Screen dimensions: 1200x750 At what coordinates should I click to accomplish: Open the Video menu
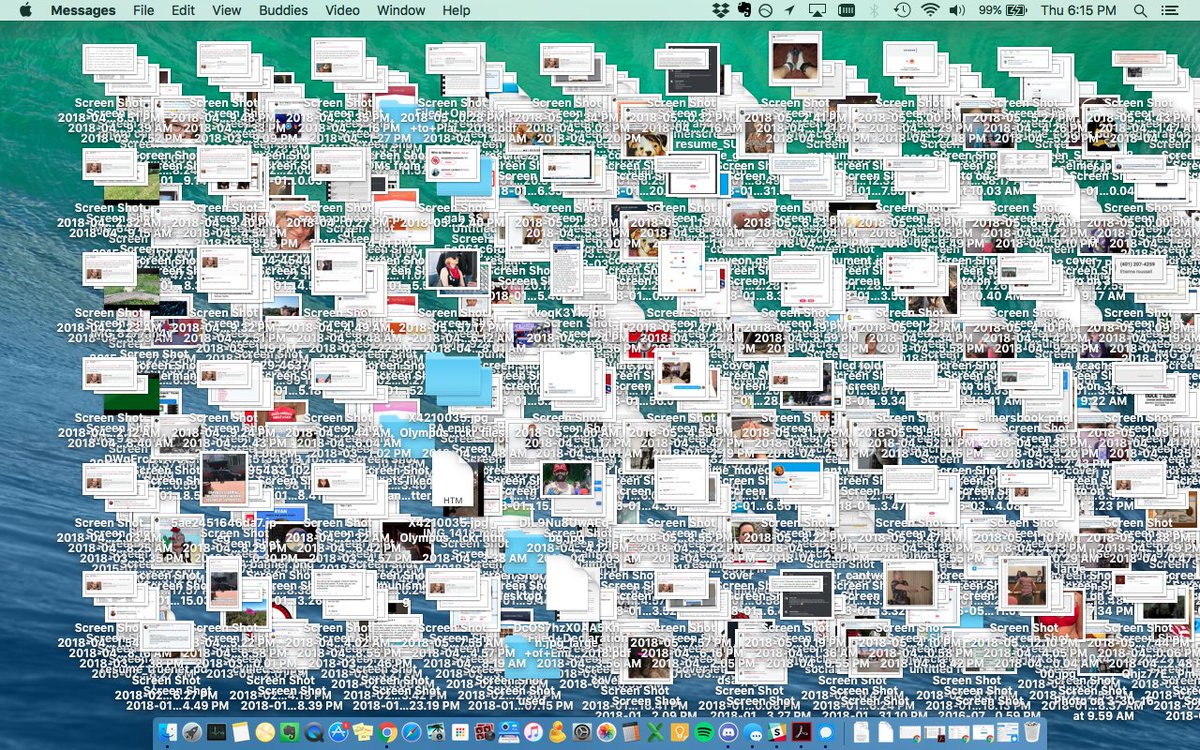[342, 10]
